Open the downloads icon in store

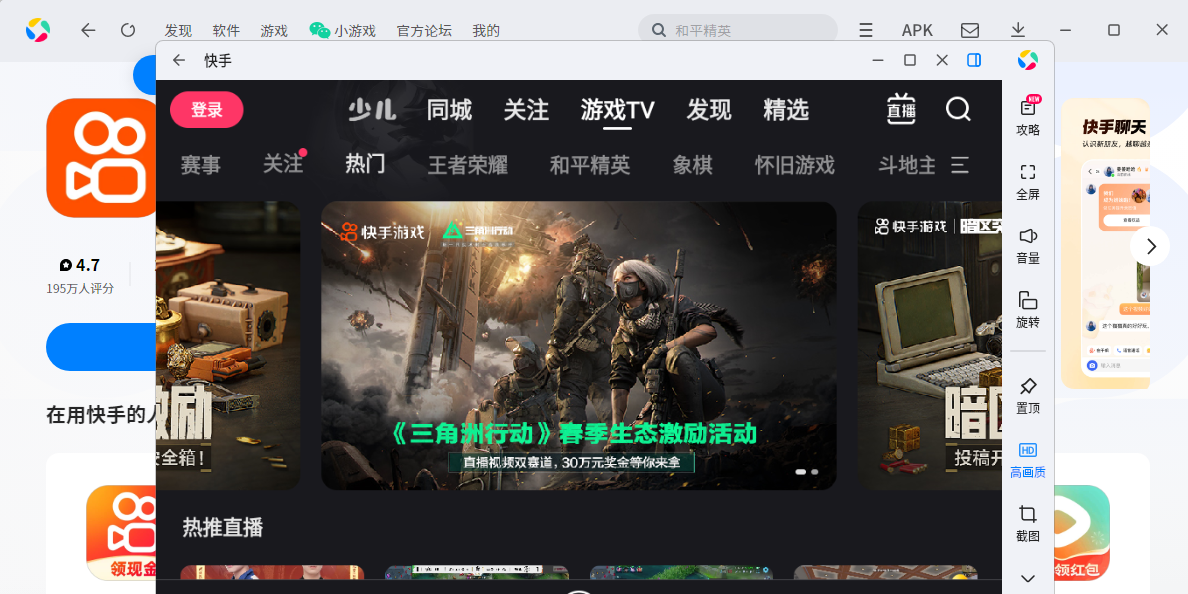coord(1018,30)
